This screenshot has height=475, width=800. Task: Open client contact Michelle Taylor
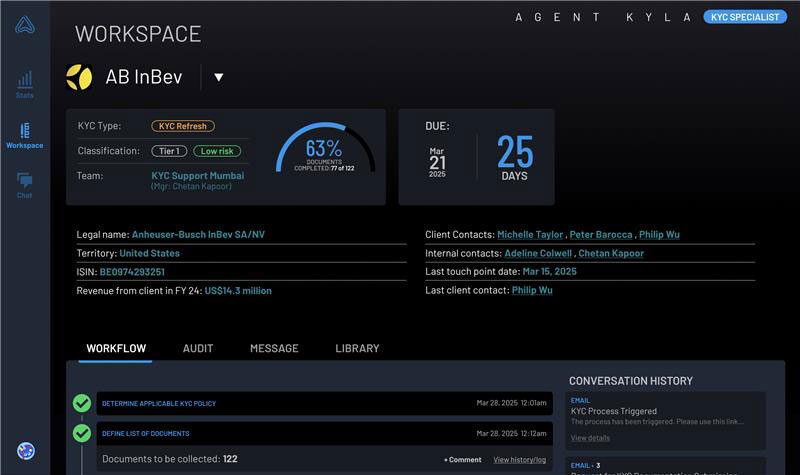pyautogui.click(x=530, y=234)
